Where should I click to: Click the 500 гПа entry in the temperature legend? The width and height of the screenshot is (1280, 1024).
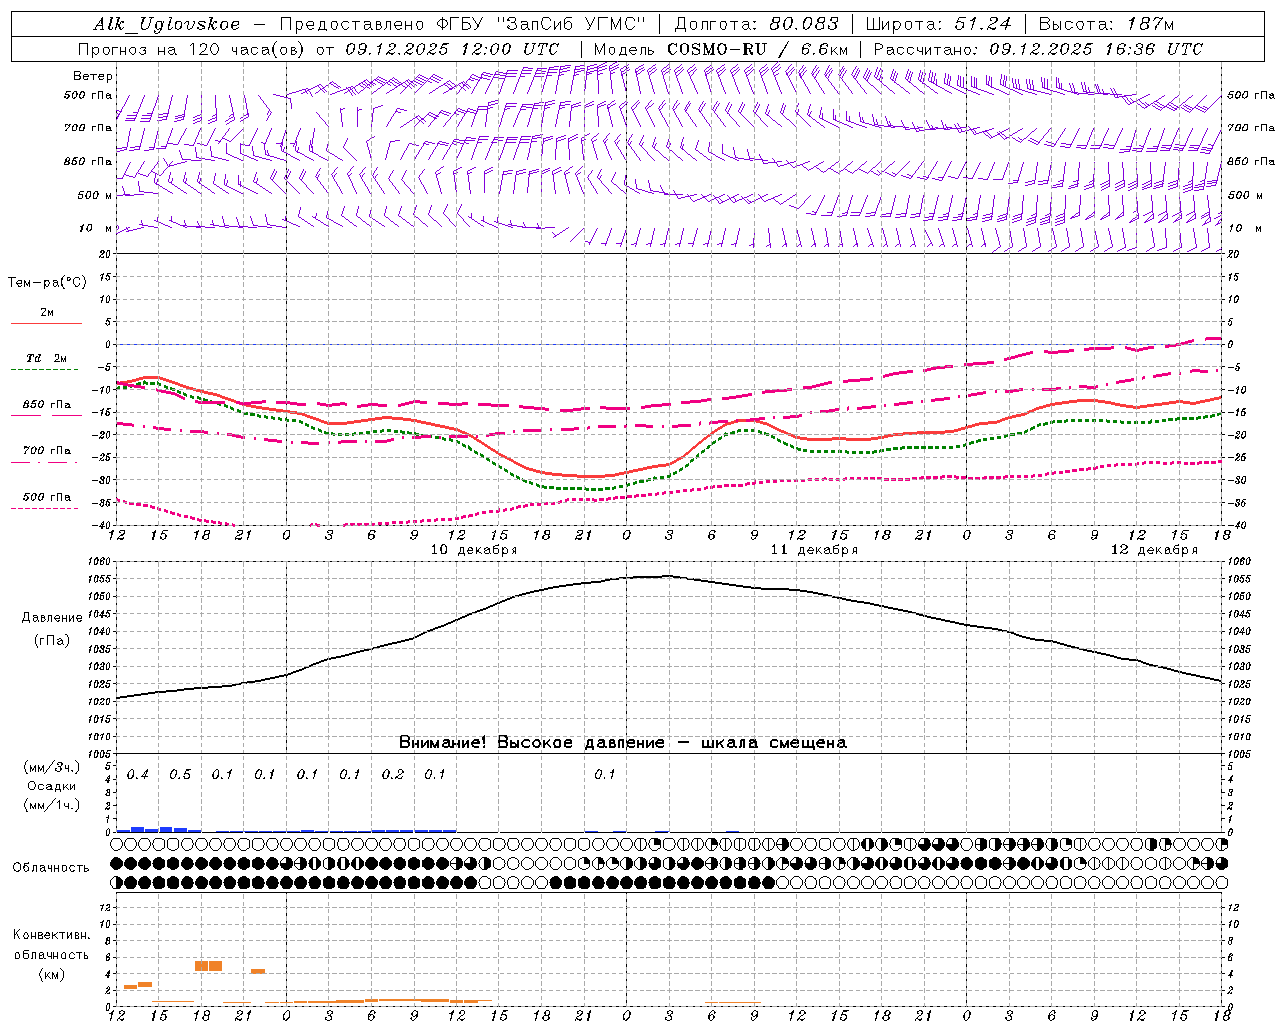coord(47,501)
